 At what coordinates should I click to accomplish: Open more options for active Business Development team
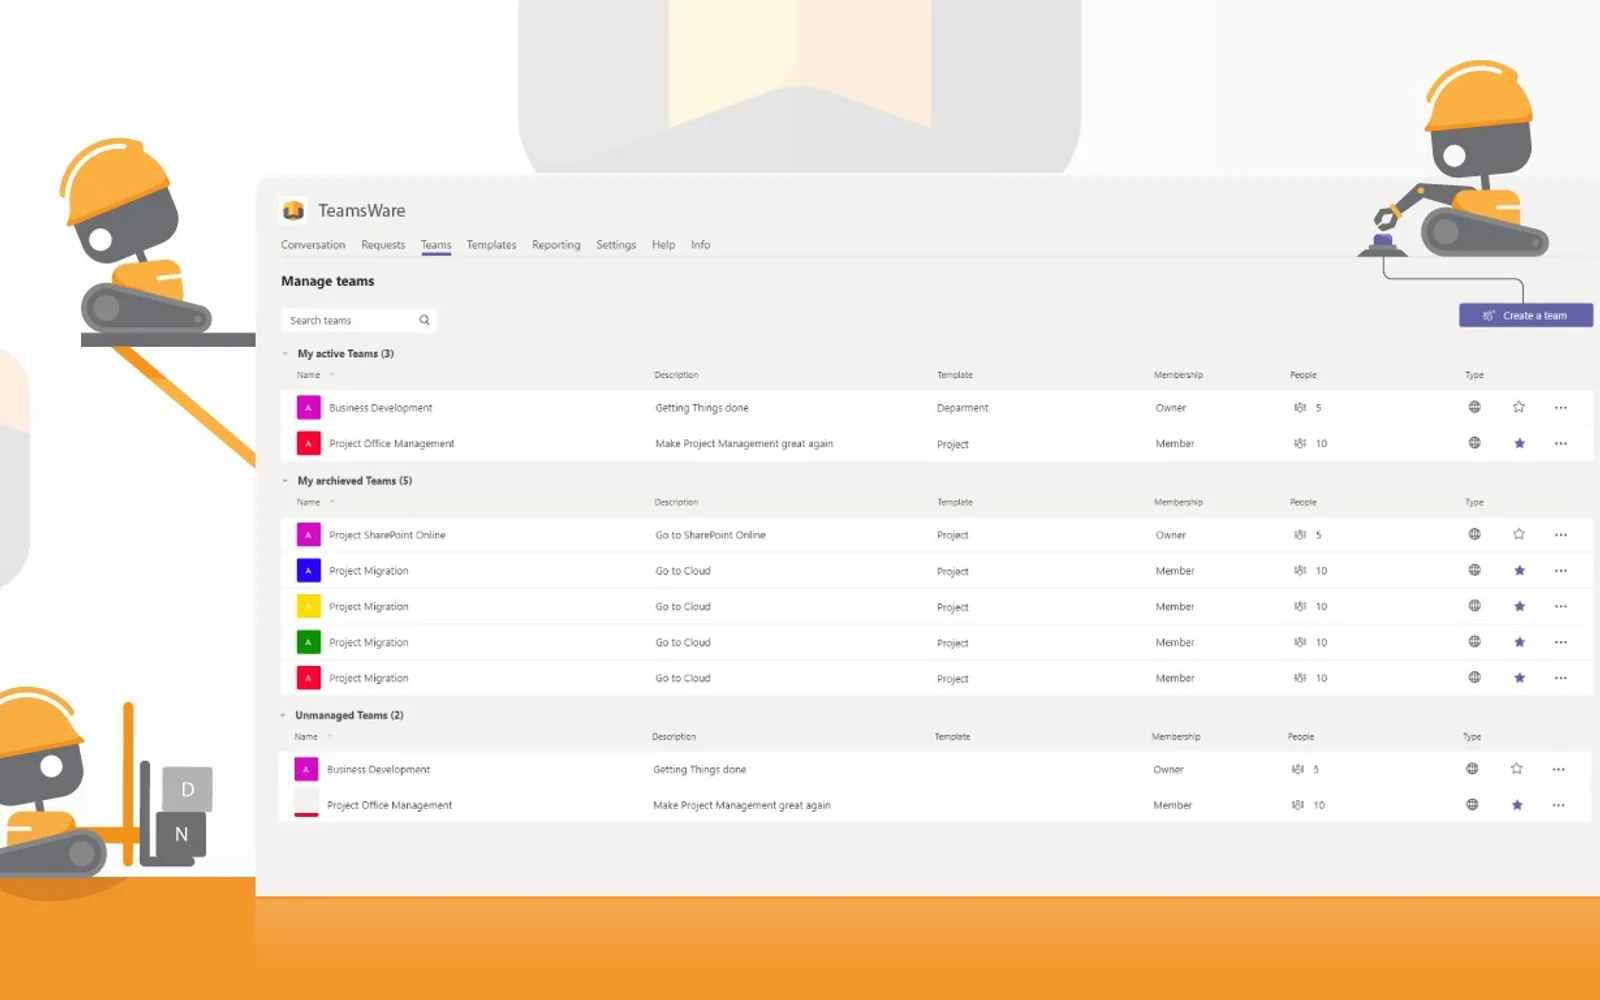tap(1561, 408)
